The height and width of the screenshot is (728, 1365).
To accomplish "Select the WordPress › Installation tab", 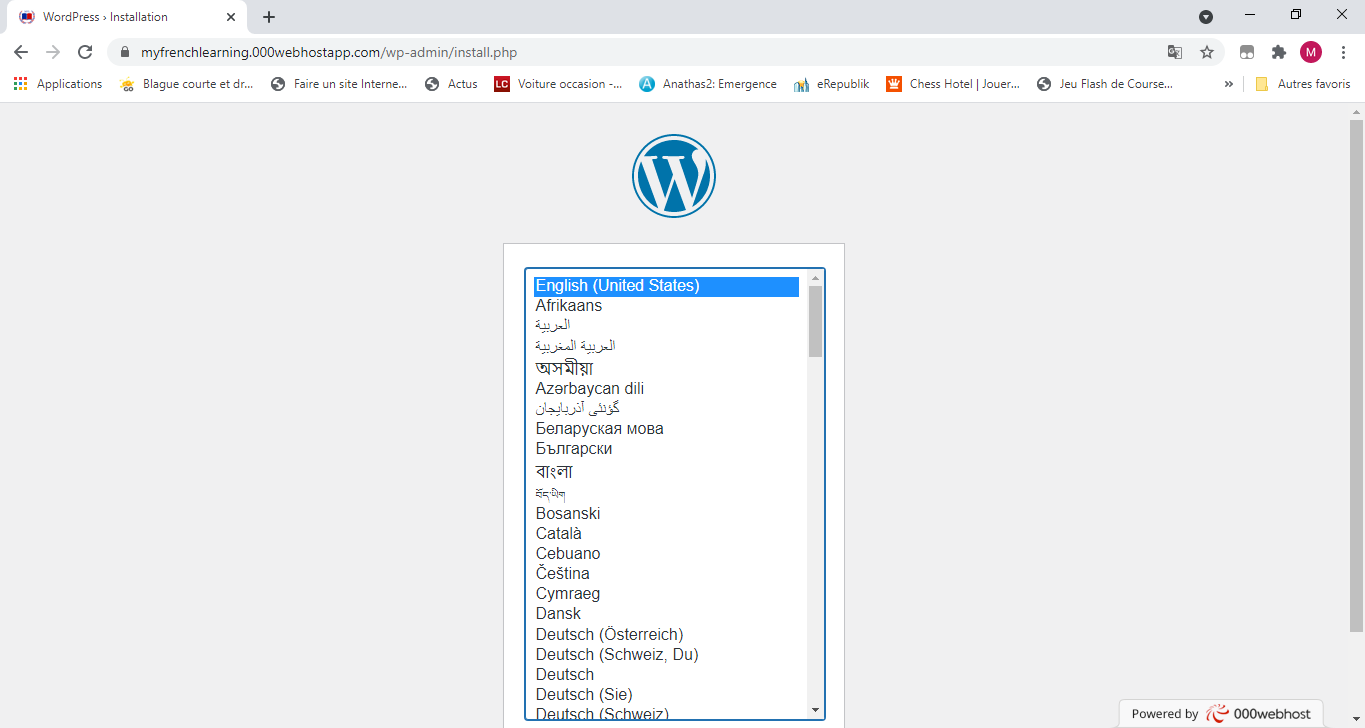I will (127, 17).
